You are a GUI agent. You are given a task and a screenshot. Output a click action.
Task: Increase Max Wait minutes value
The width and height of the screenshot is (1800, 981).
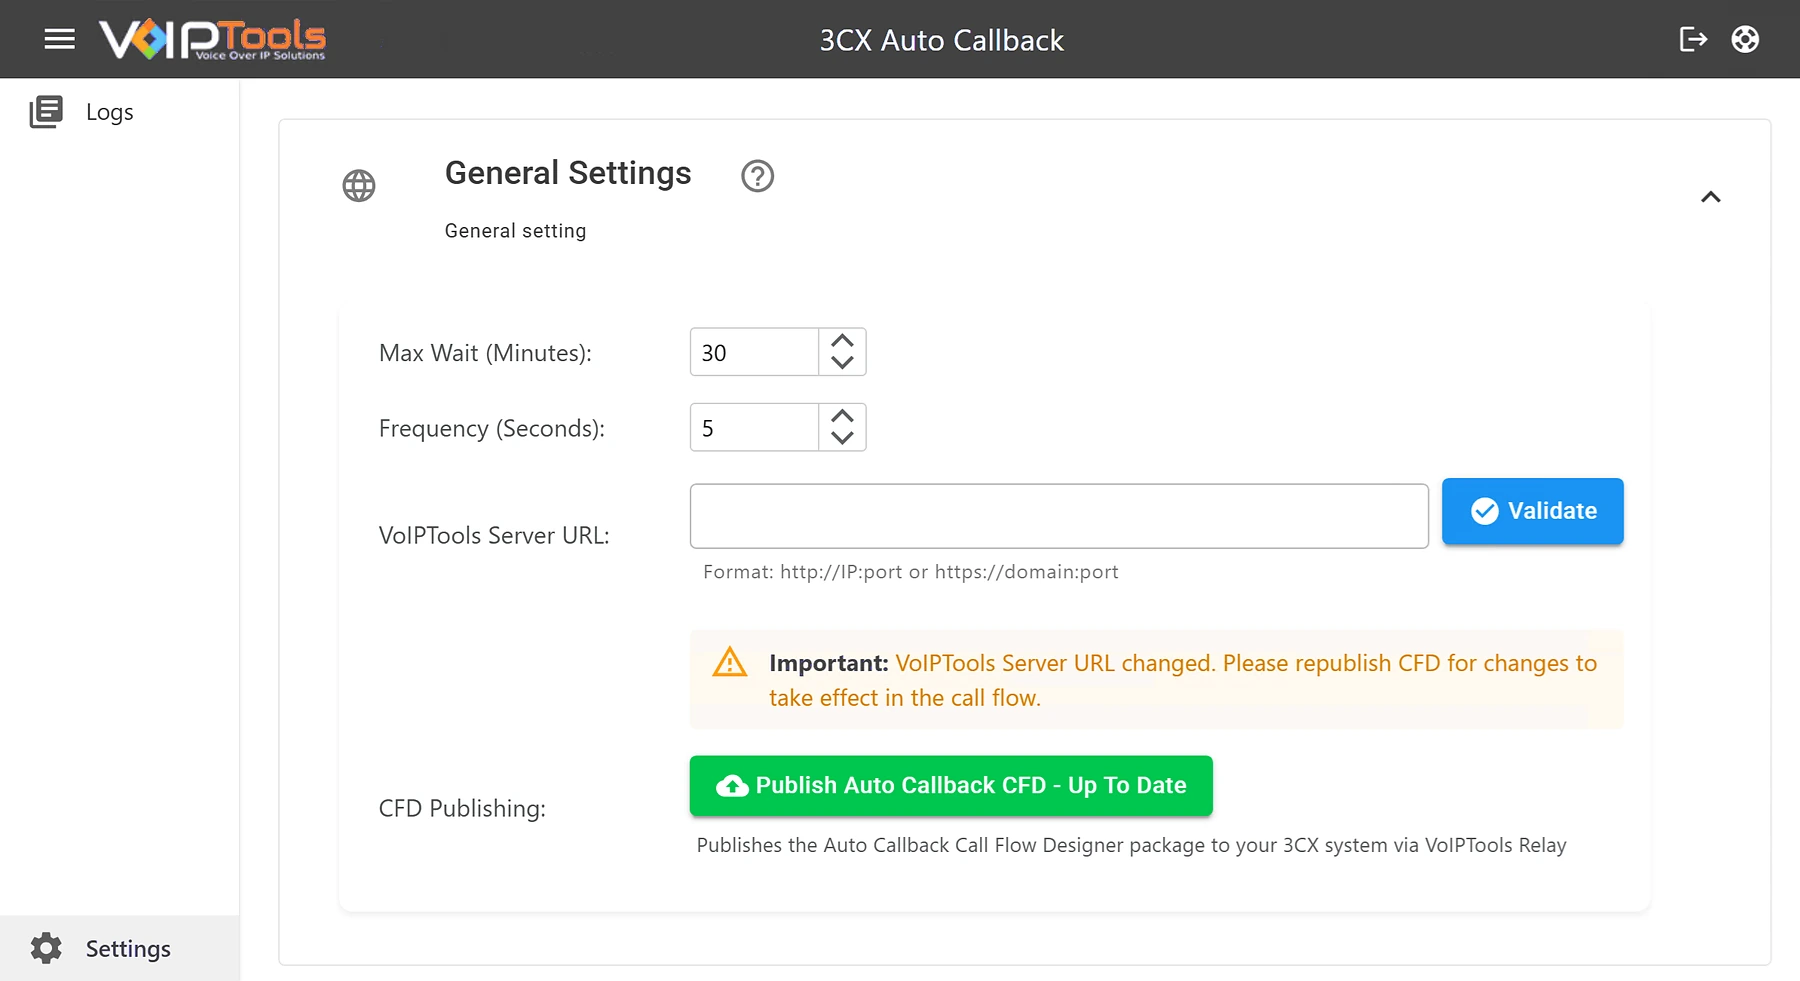coord(842,341)
